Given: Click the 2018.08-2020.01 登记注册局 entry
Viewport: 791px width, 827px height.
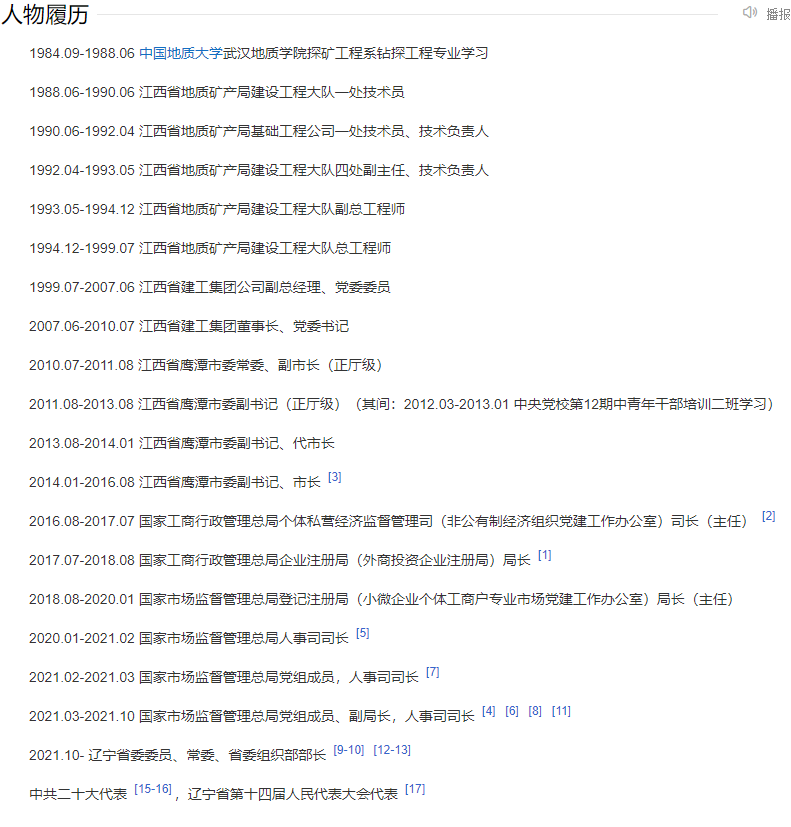Looking at the screenshot, I should [381, 600].
